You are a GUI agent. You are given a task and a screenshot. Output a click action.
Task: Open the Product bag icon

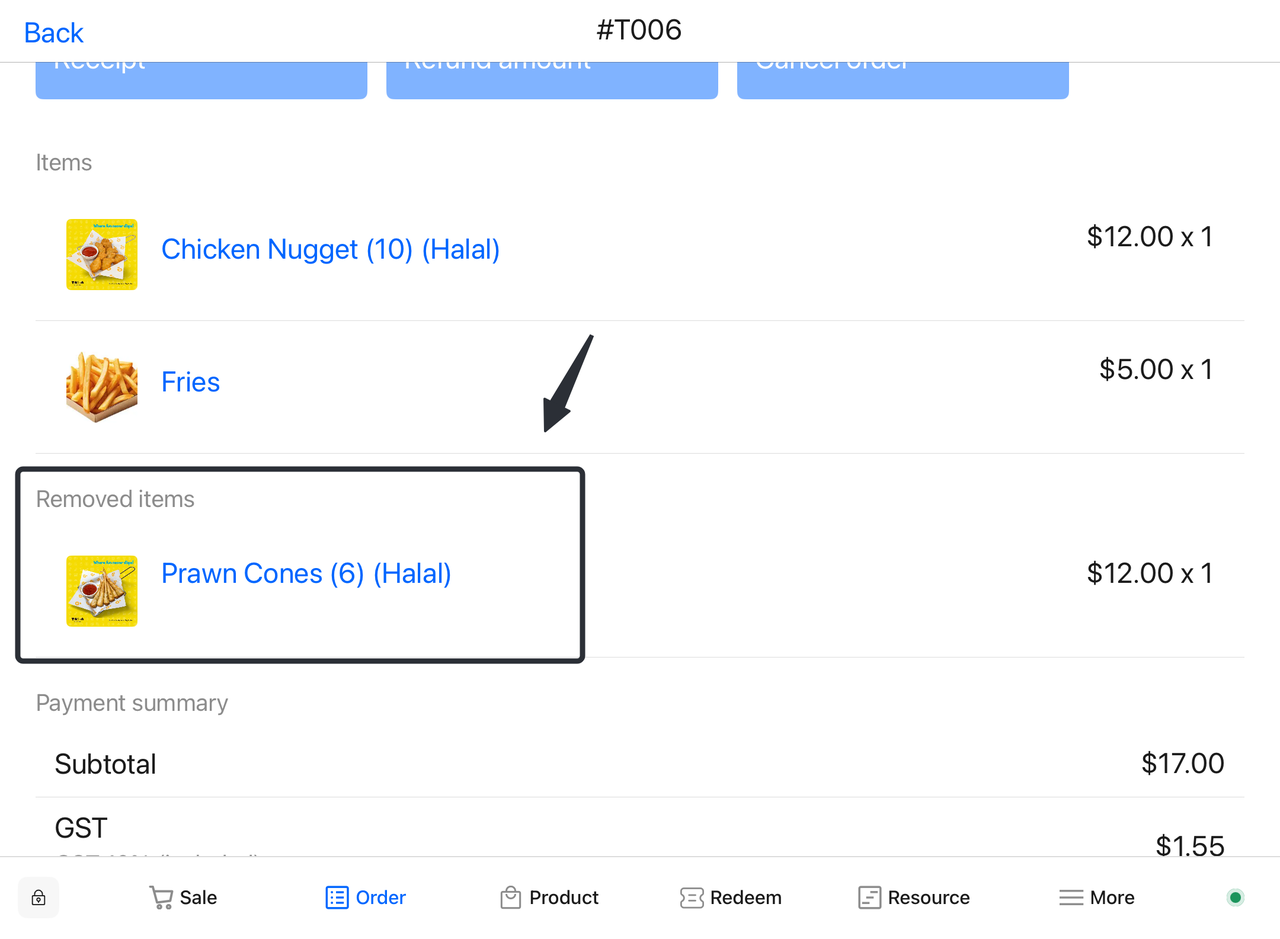511,897
